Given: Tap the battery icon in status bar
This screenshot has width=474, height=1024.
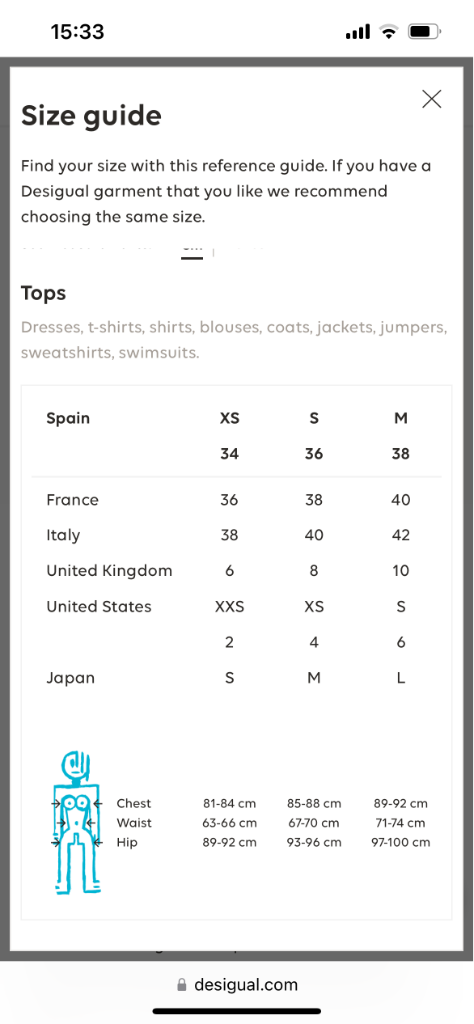Looking at the screenshot, I should point(425,31).
